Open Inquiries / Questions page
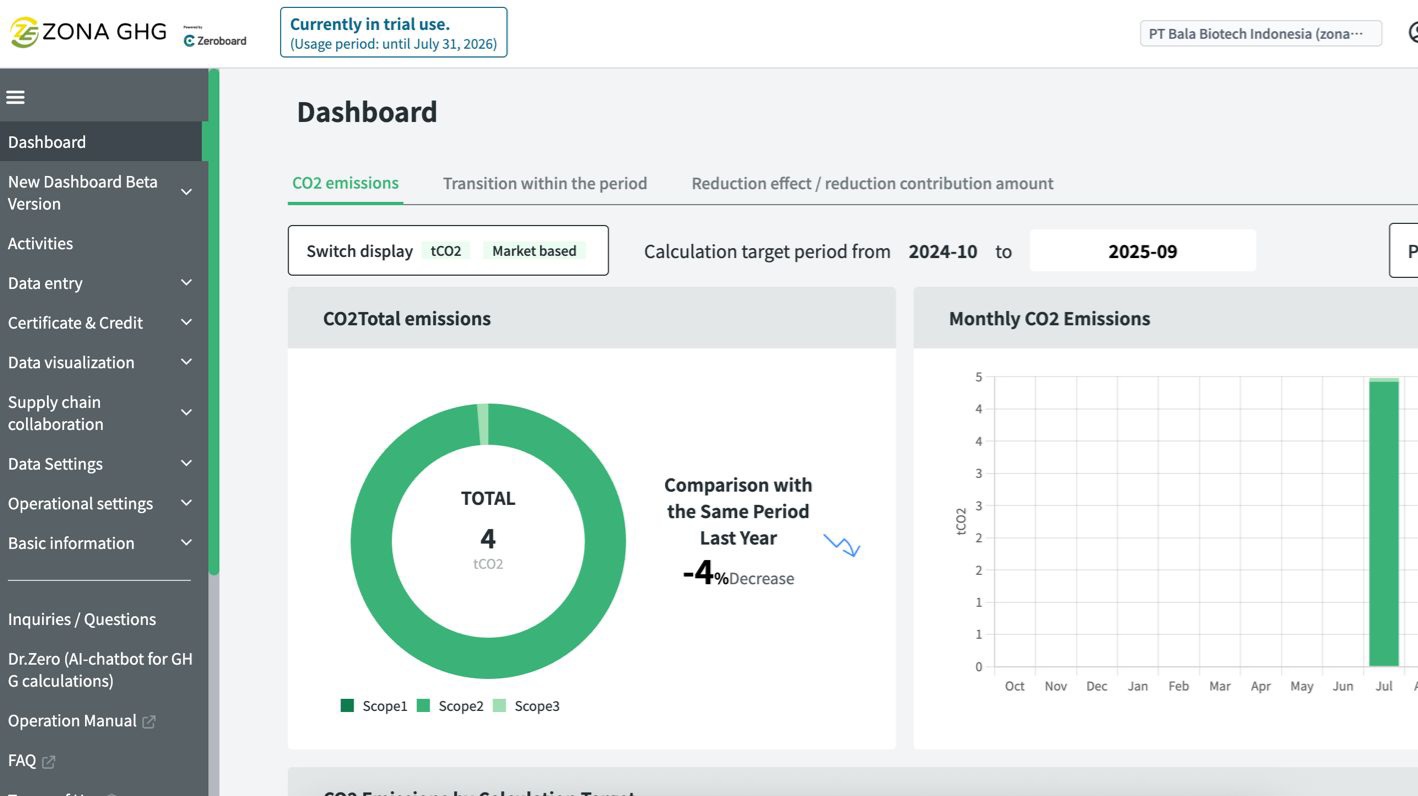The height and width of the screenshot is (796, 1418). coord(82,619)
